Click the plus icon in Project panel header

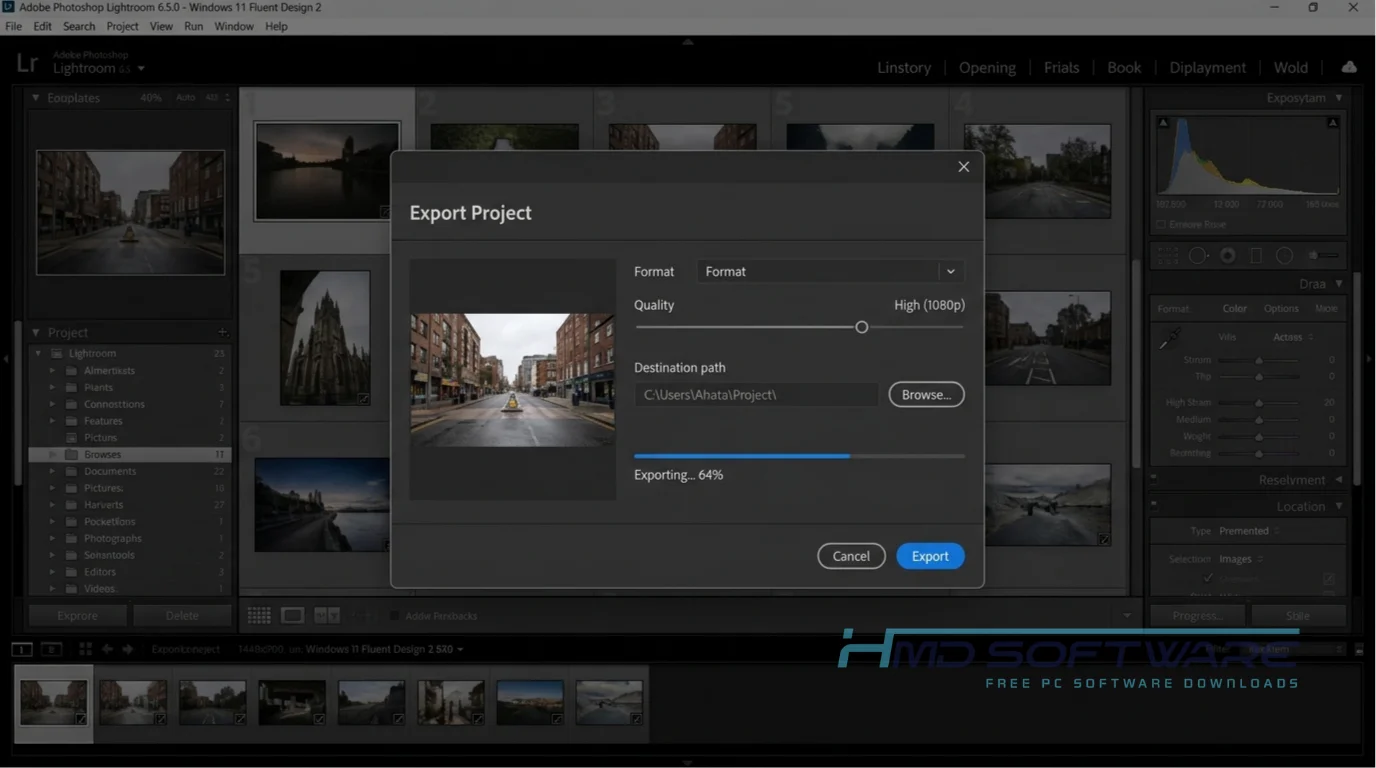click(222, 332)
